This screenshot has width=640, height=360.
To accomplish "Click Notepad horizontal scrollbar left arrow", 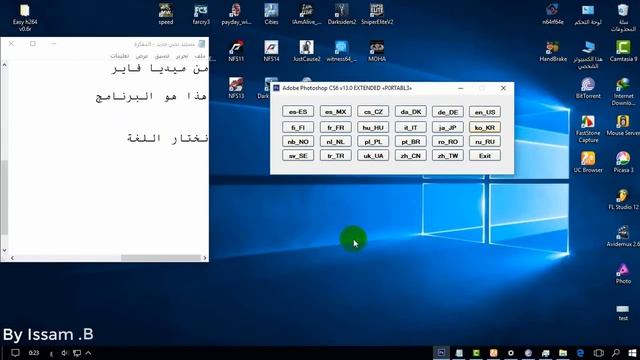I will click(12, 258).
